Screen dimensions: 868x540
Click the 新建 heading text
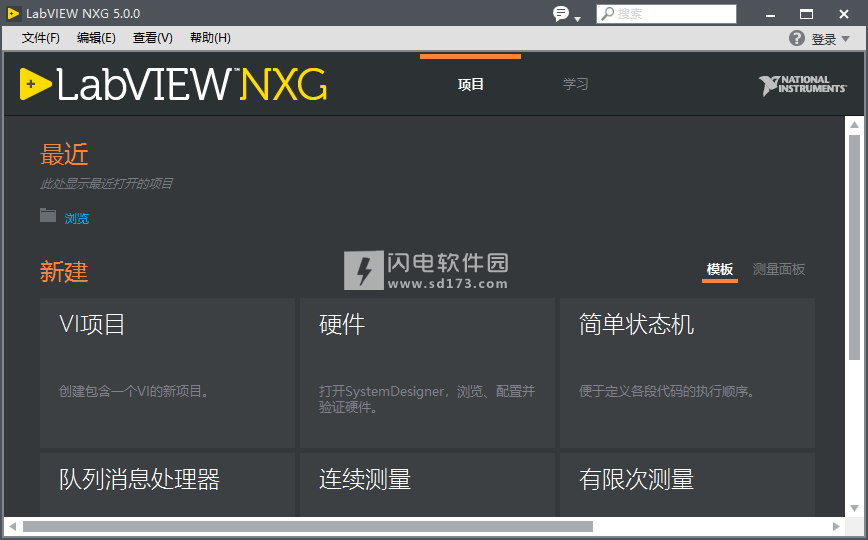click(64, 272)
